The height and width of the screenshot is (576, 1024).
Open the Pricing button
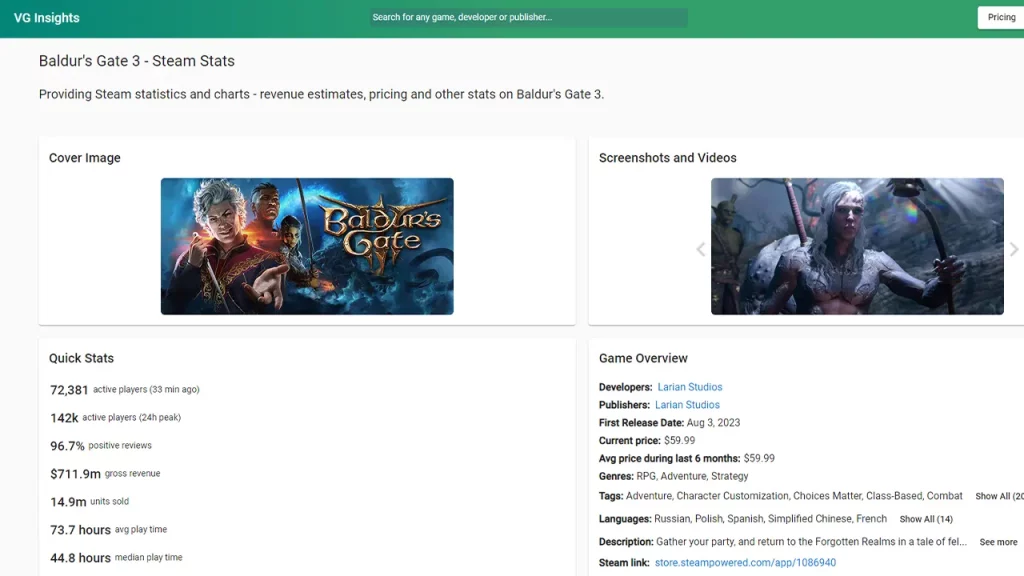(x=1000, y=18)
